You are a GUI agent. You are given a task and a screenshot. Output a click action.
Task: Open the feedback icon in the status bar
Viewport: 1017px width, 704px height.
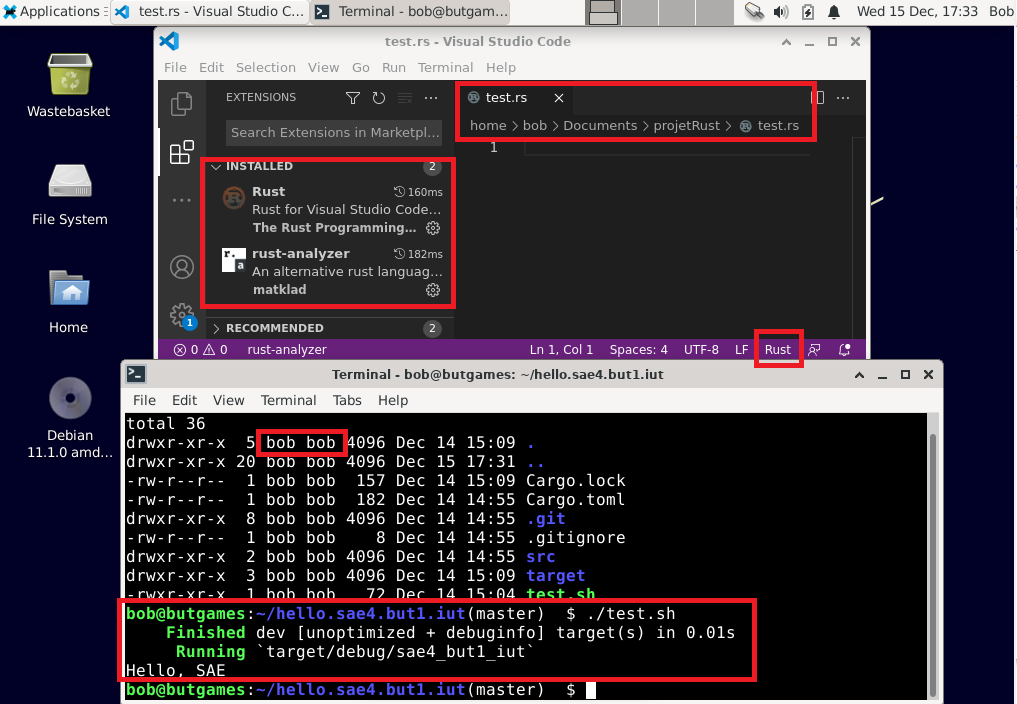click(814, 350)
